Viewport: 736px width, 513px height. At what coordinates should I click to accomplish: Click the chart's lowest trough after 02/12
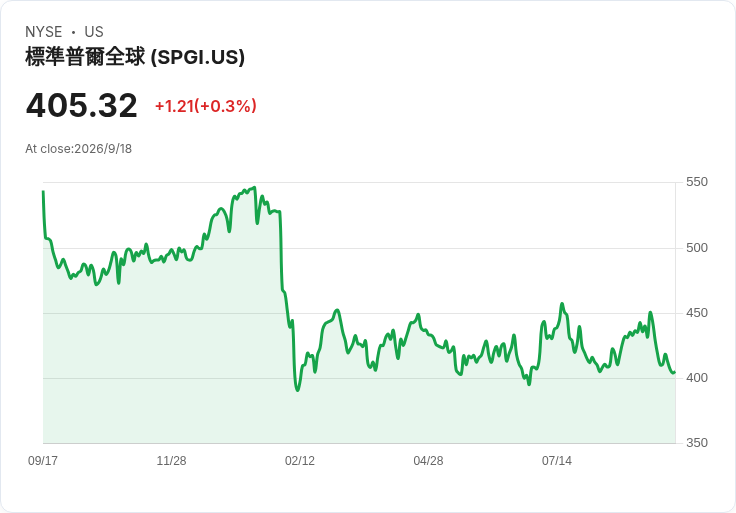click(x=298, y=390)
